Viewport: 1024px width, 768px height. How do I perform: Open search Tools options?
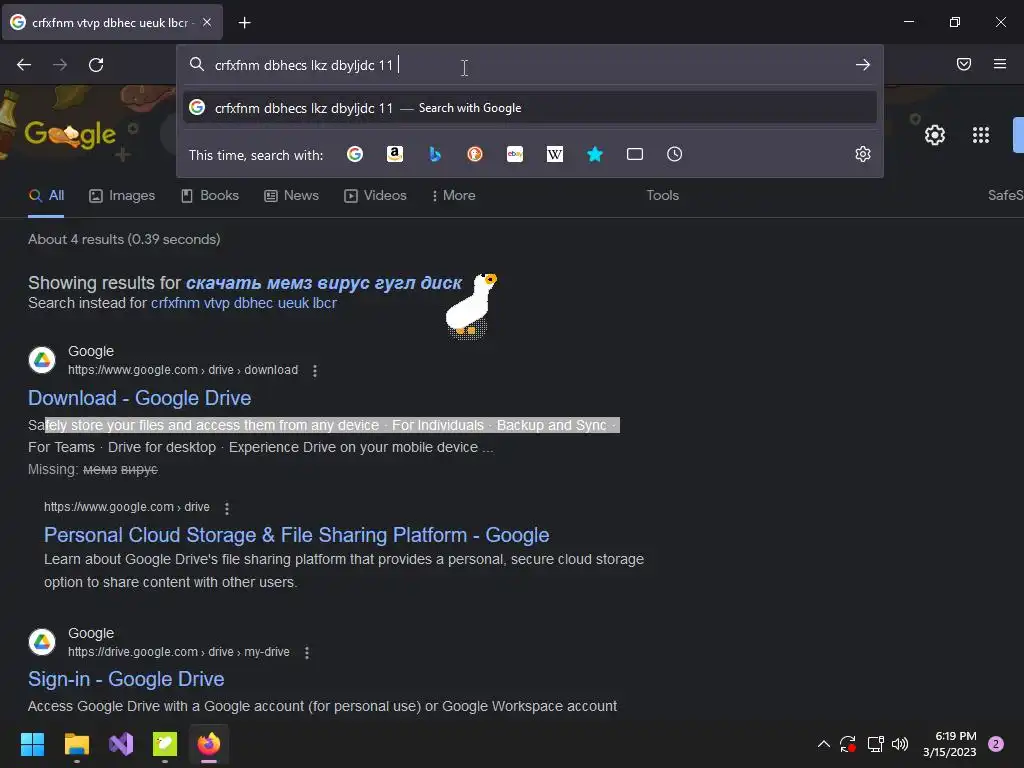tap(662, 196)
